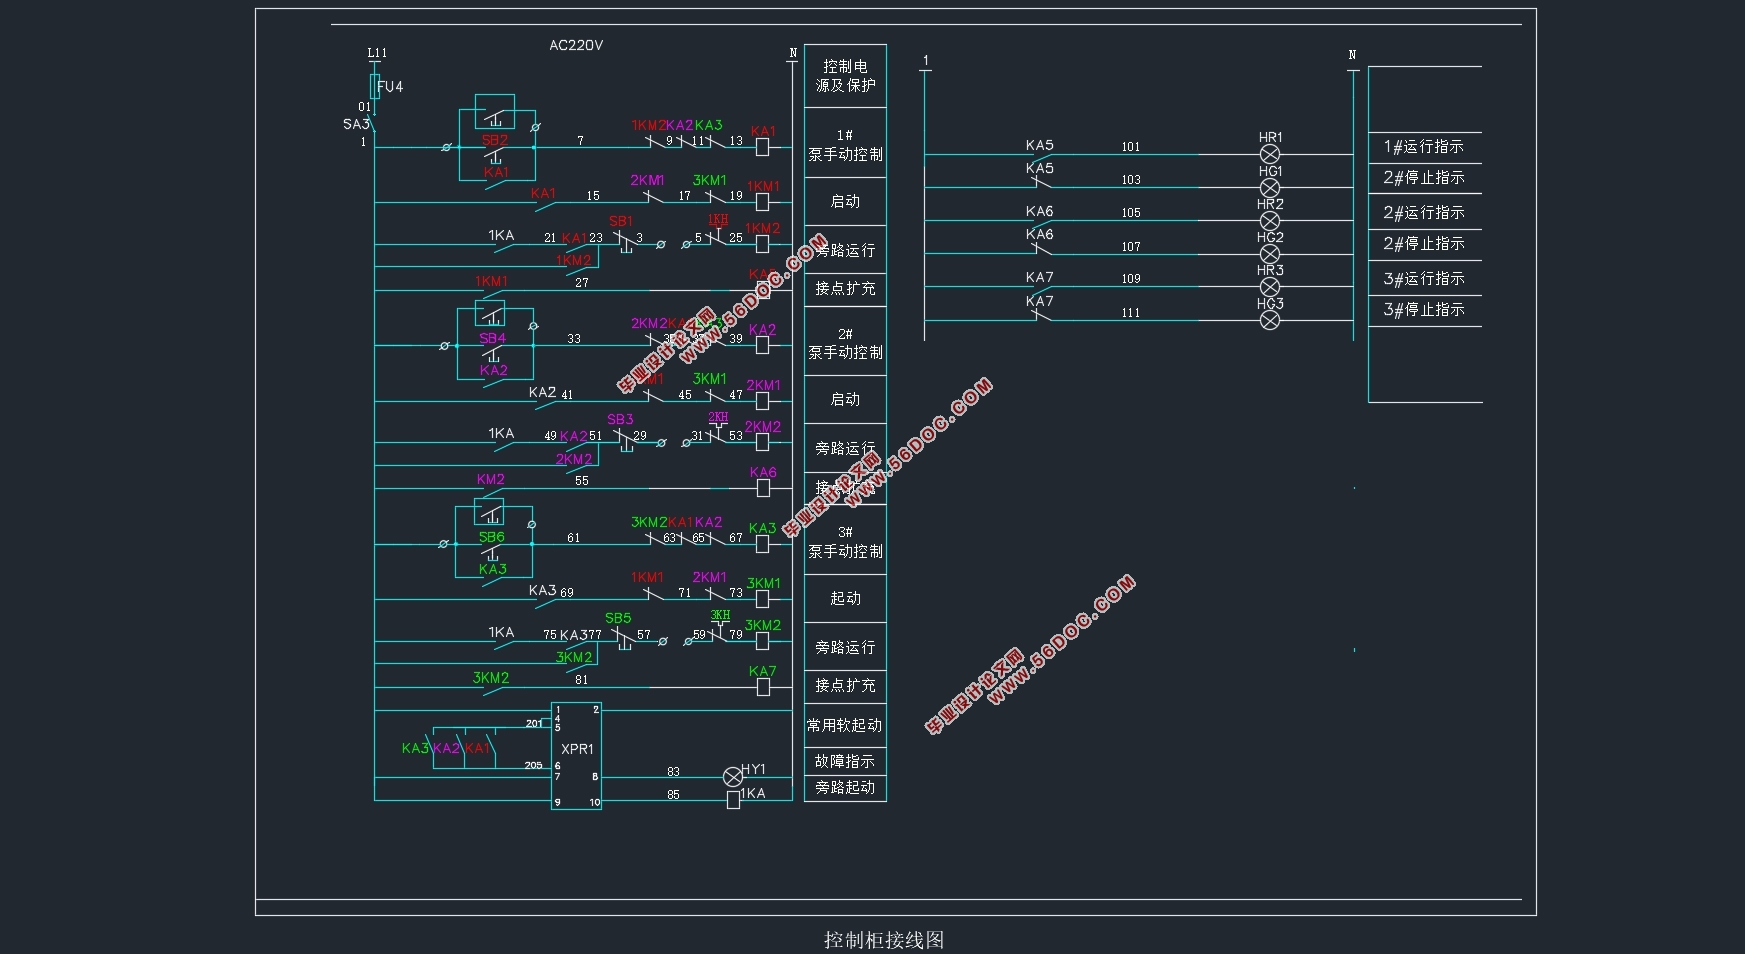Image resolution: width=1745 pixels, height=954 pixels.
Task: Select the 3#停止指示 table cell
Action: point(1423,310)
